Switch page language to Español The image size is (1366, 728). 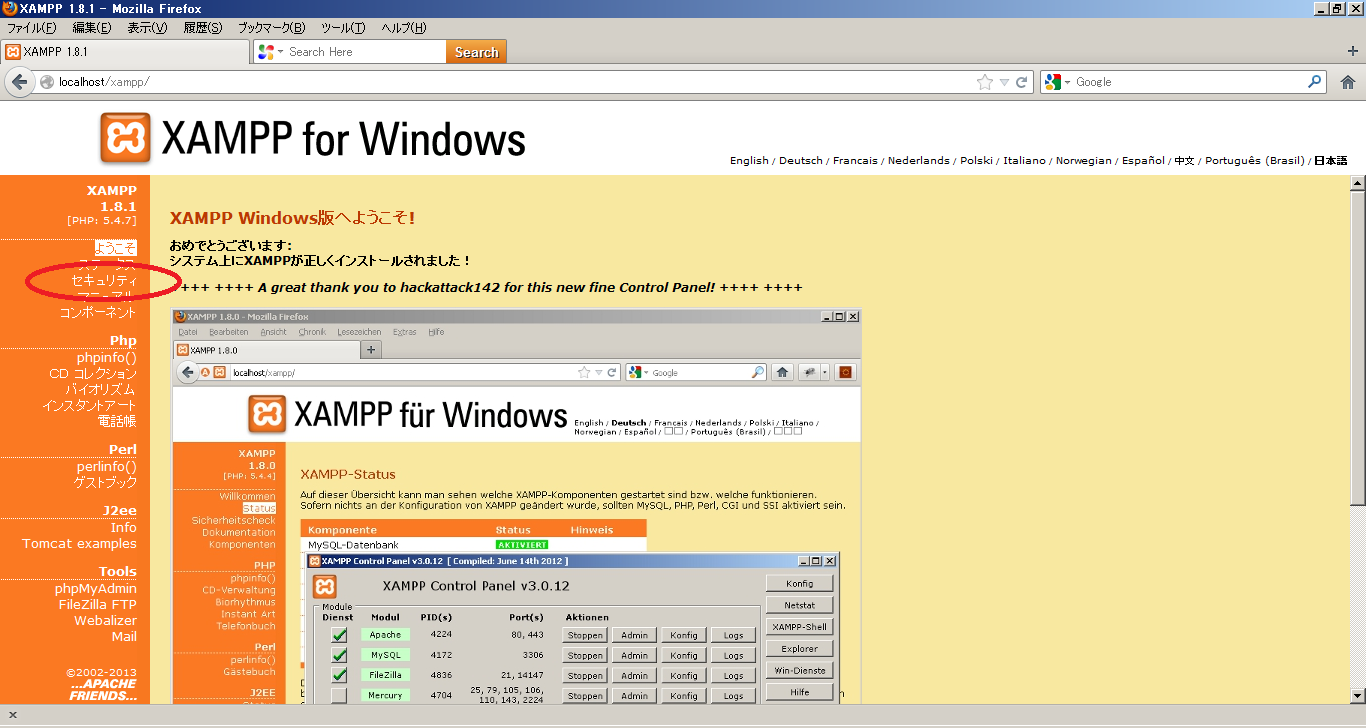click(x=1143, y=160)
